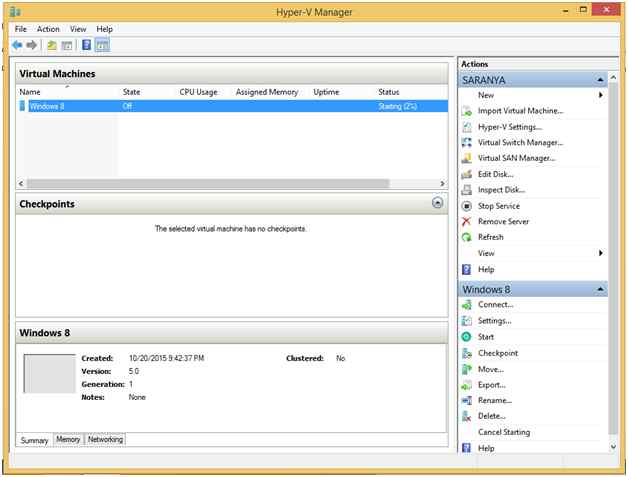
Task: Click the Delete action icon
Action: [467, 417]
